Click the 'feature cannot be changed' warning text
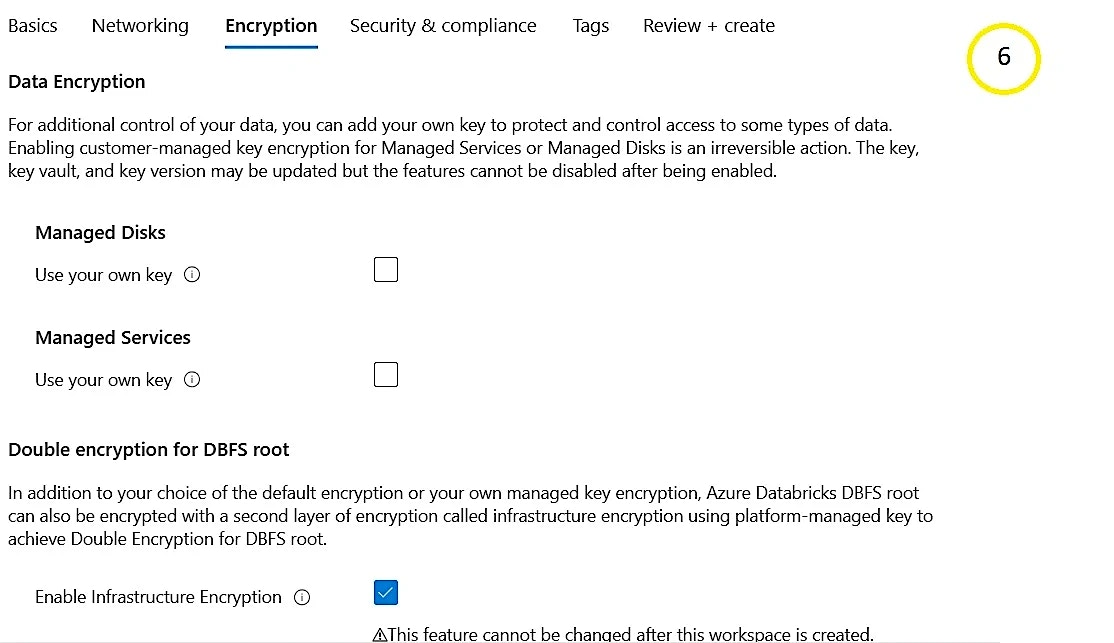The height and width of the screenshot is (643, 1114). pyautogui.click(x=630, y=634)
